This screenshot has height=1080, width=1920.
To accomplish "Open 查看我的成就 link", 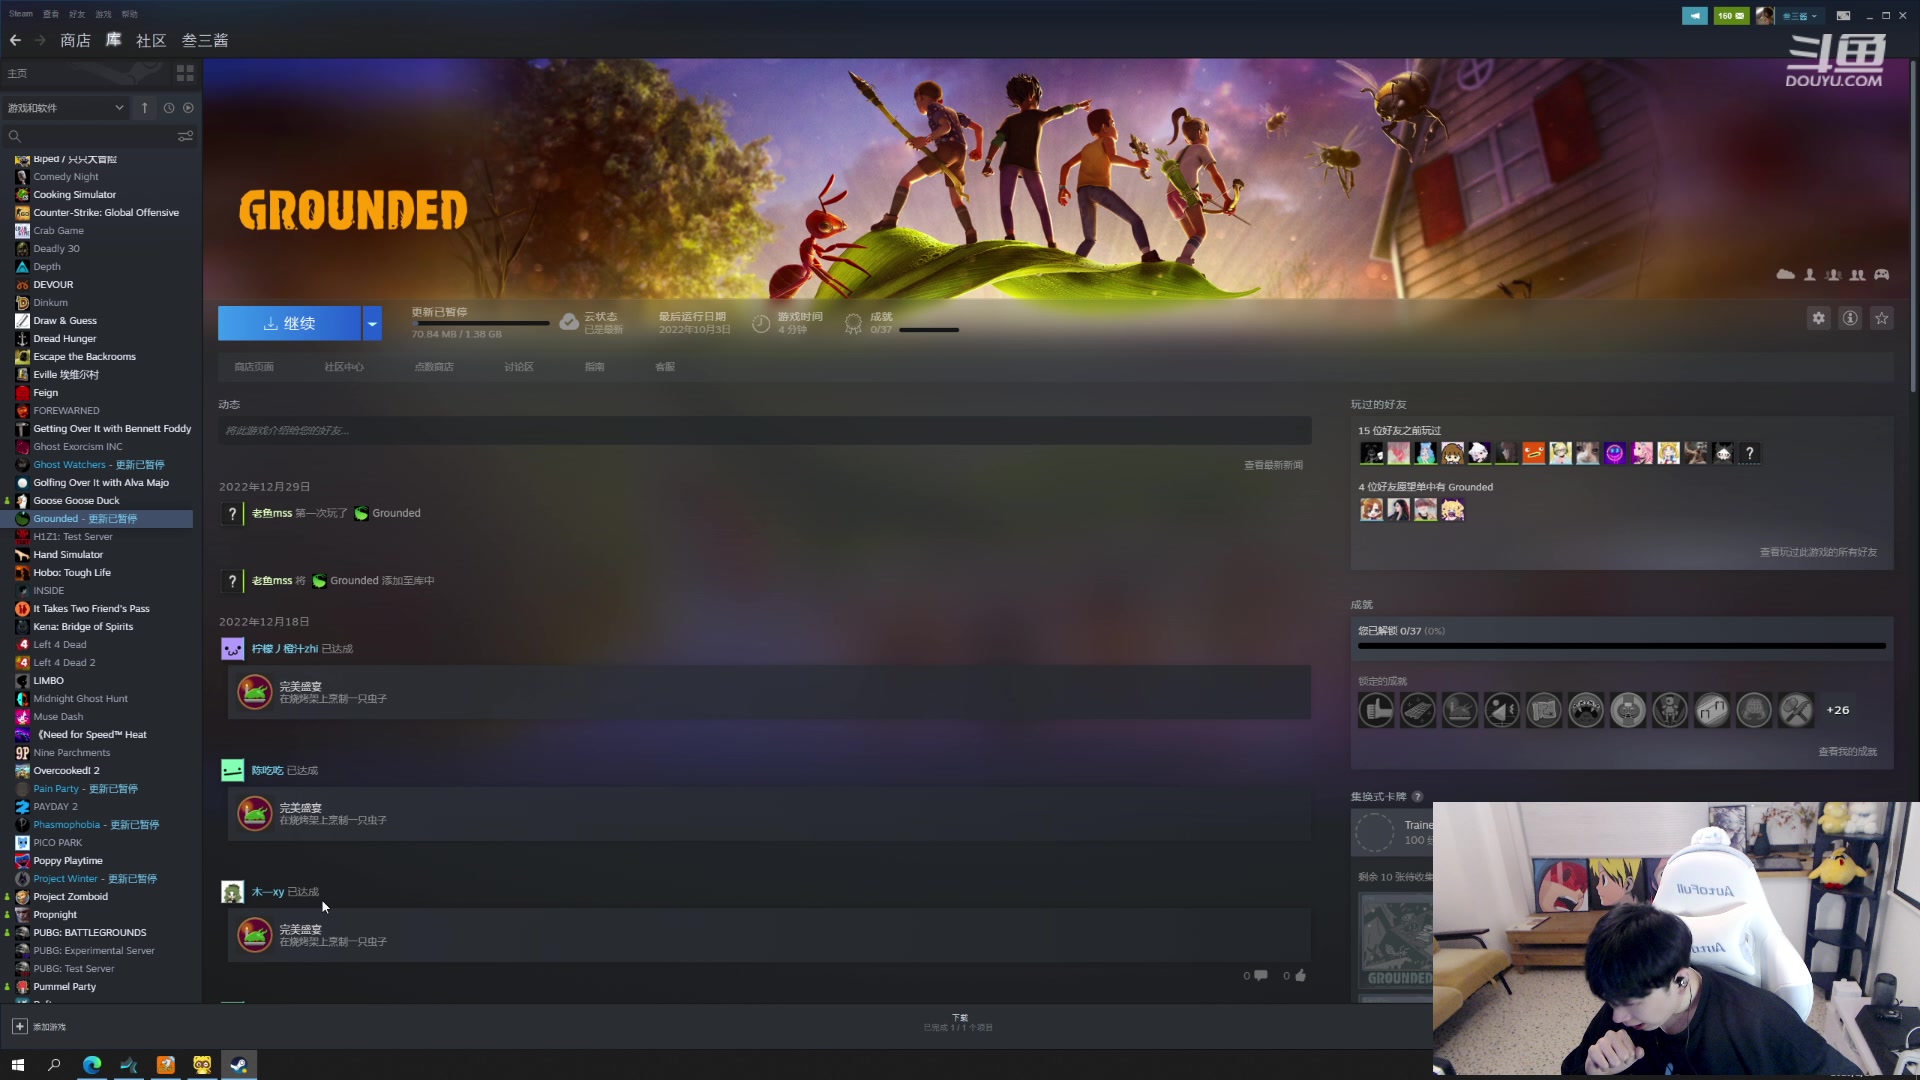I will point(1847,751).
